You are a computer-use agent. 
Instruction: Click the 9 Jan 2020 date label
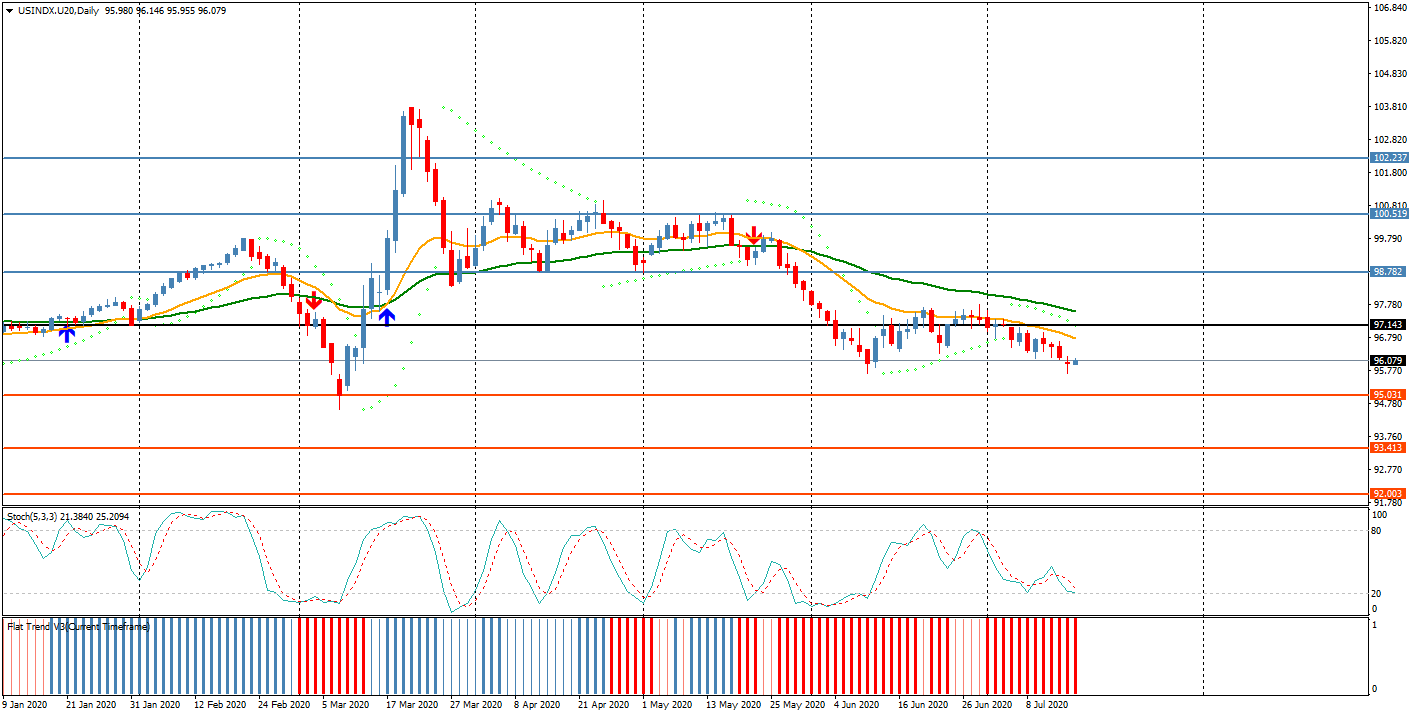[x=24, y=704]
